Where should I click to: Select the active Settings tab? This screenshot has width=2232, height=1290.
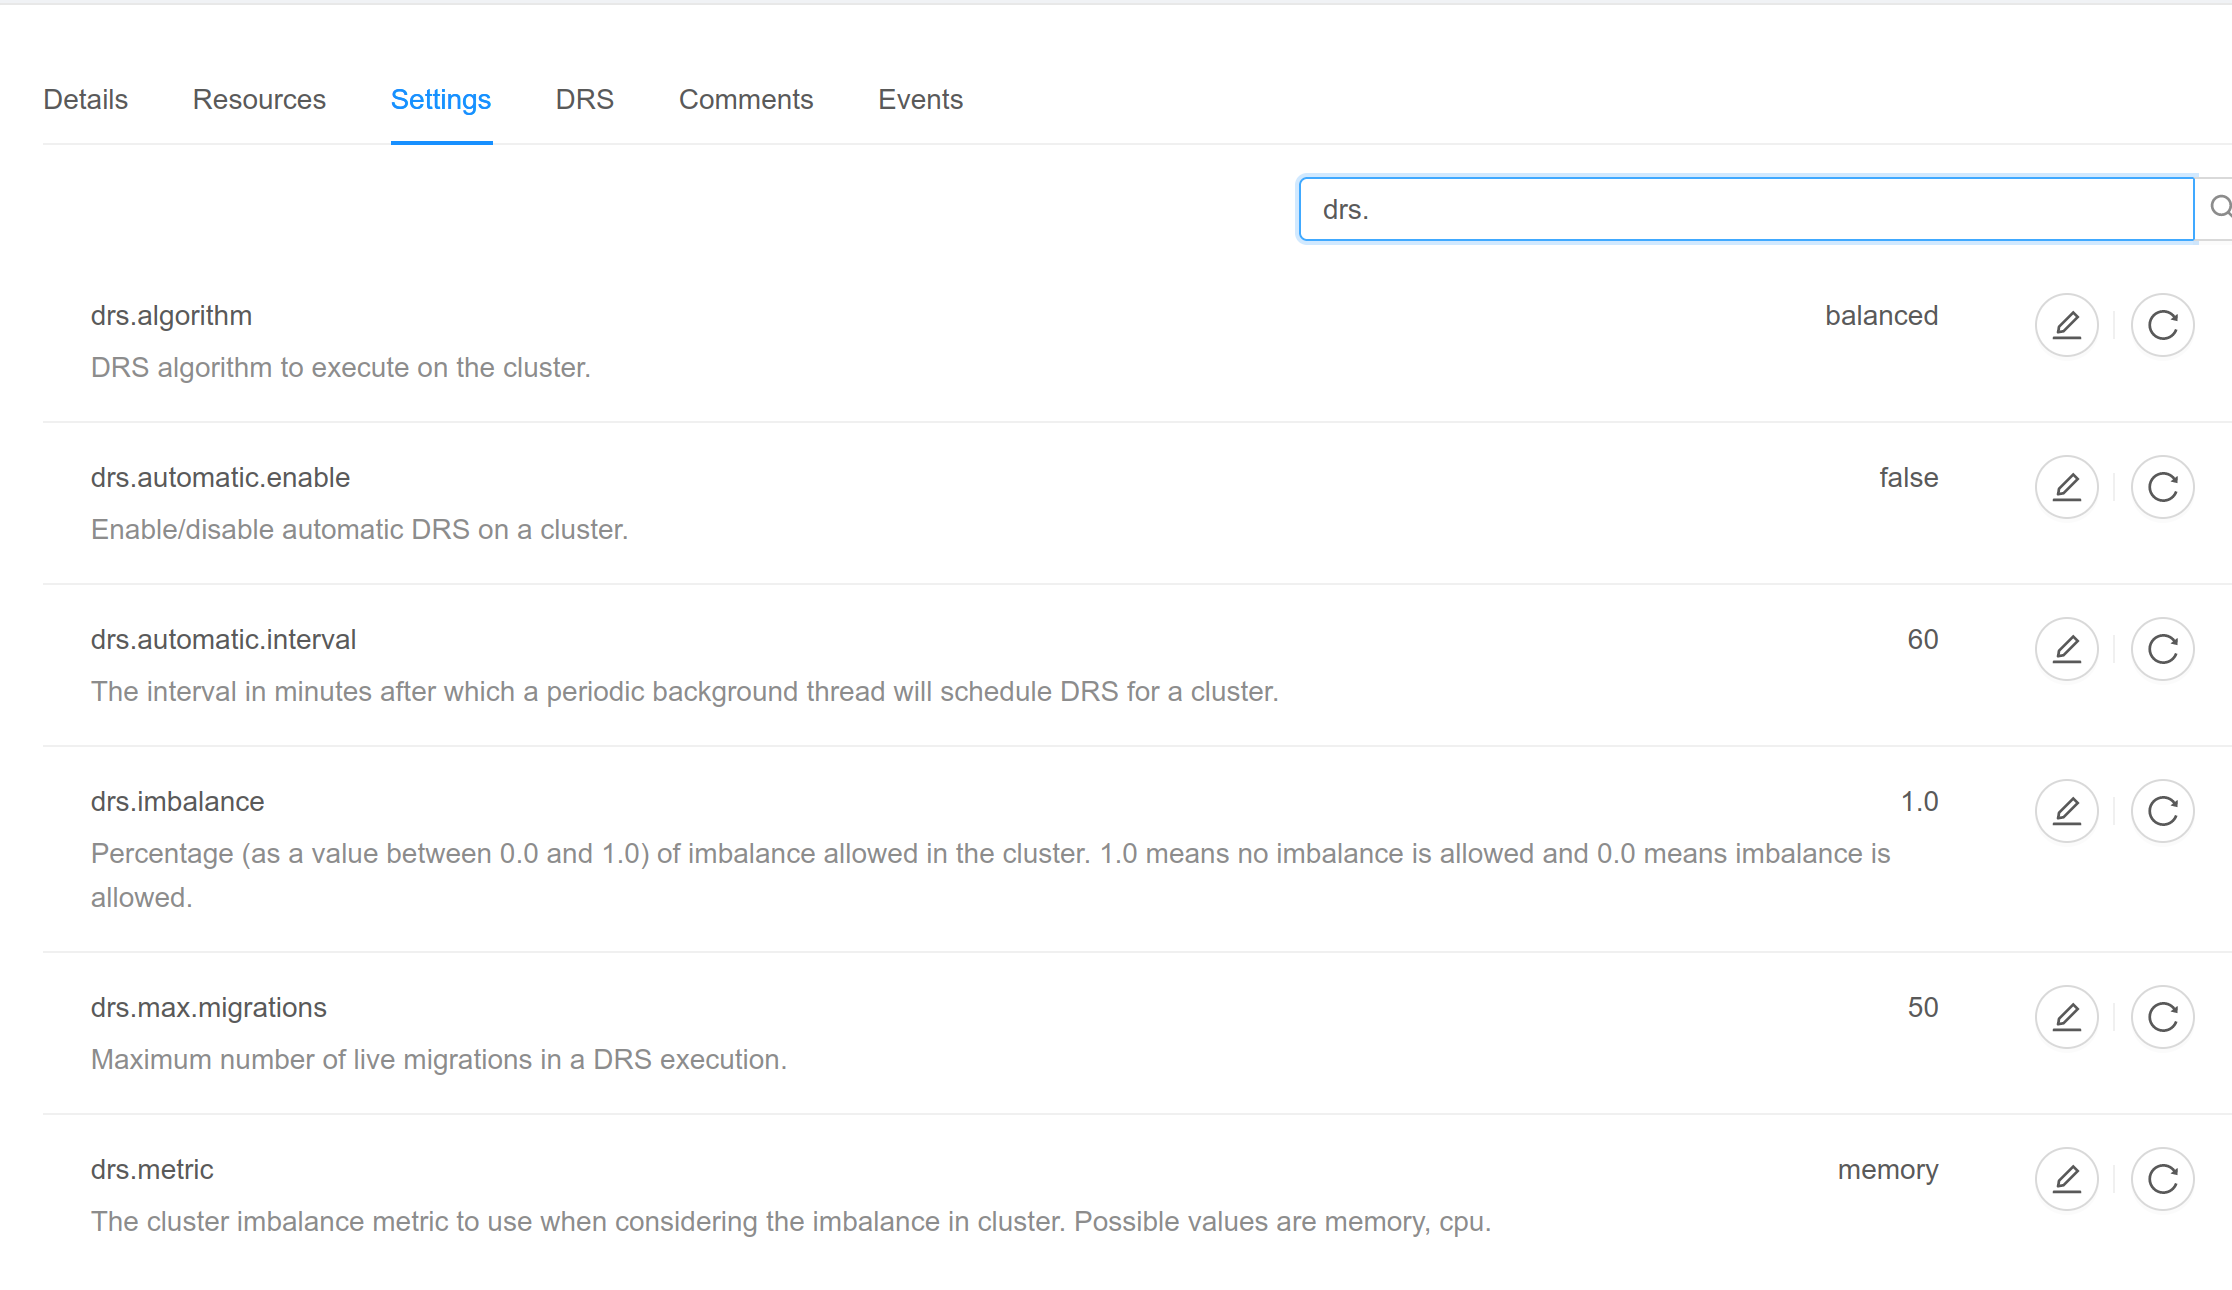coord(441,99)
